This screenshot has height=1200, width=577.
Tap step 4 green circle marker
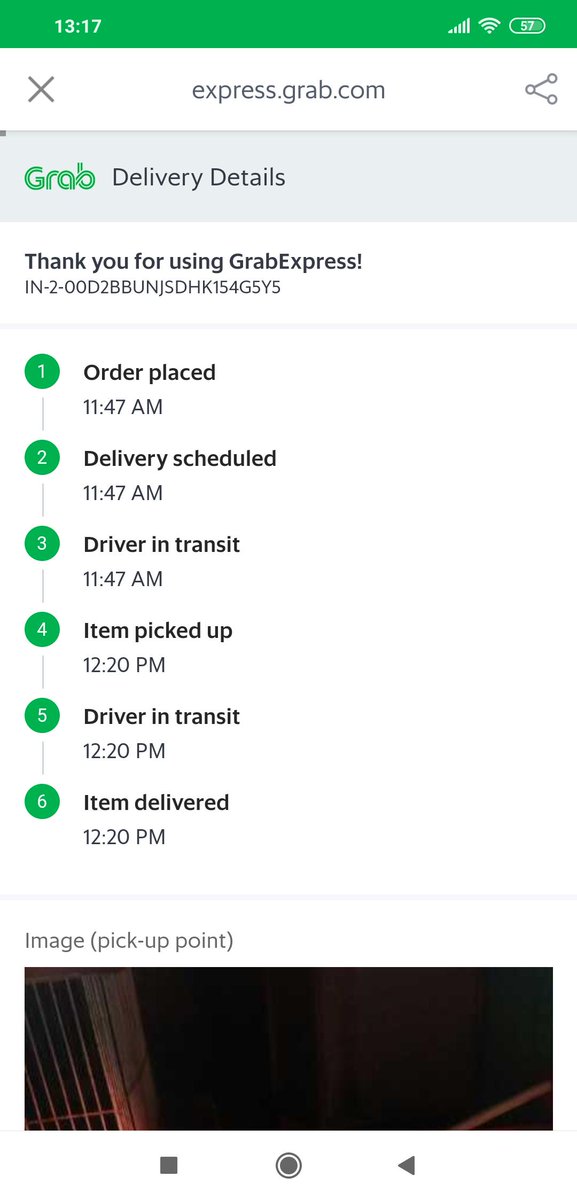(x=42, y=631)
